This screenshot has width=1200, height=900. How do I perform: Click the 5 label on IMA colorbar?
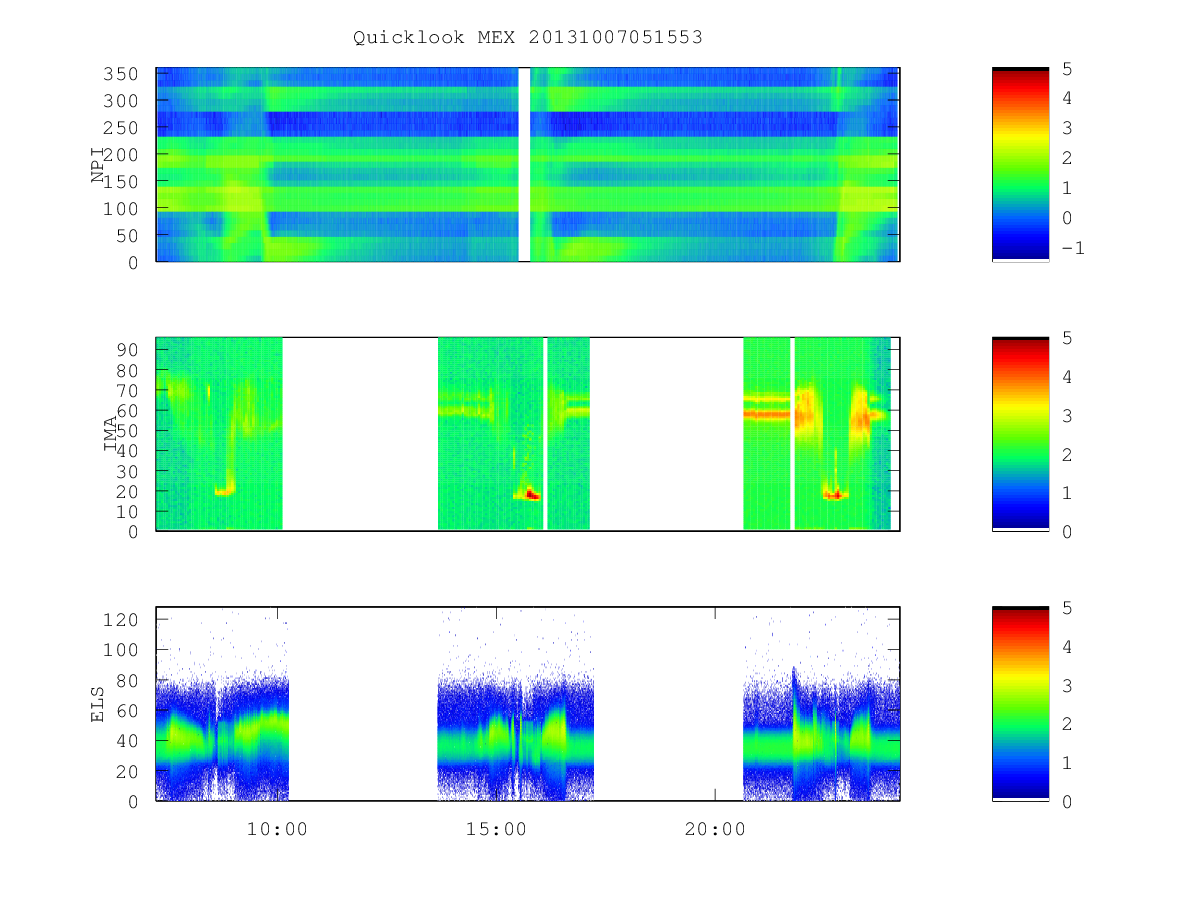(1066, 338)
